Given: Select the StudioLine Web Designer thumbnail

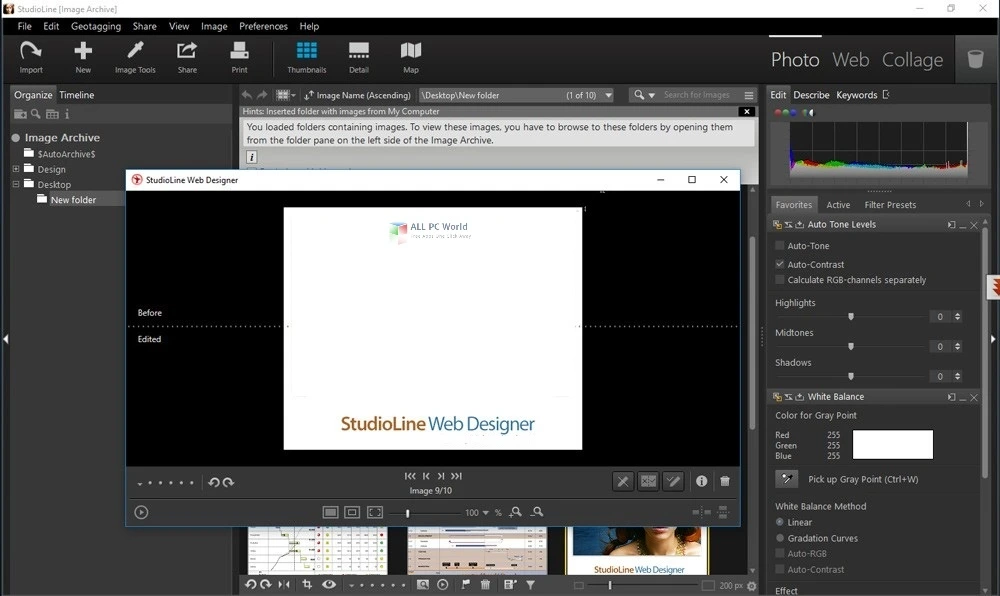Looking at the screenshot, I should 637,549.
